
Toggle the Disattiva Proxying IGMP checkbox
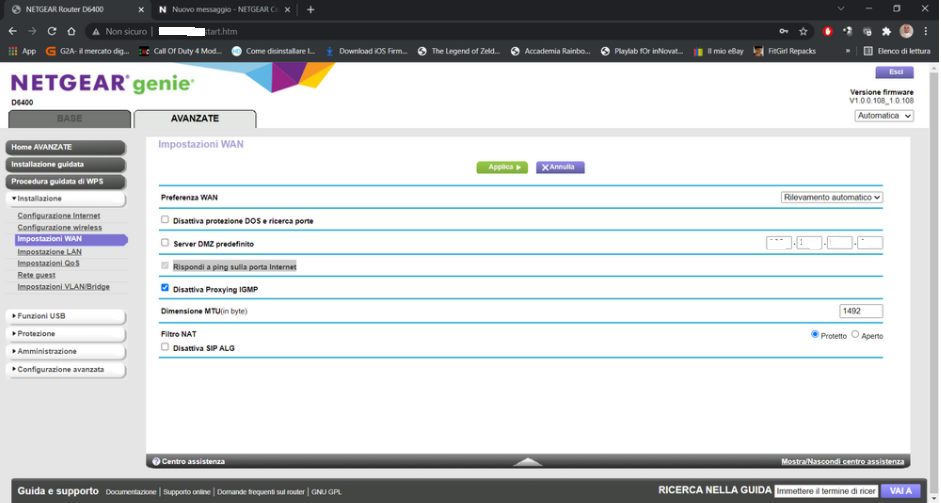coord(165,288)
